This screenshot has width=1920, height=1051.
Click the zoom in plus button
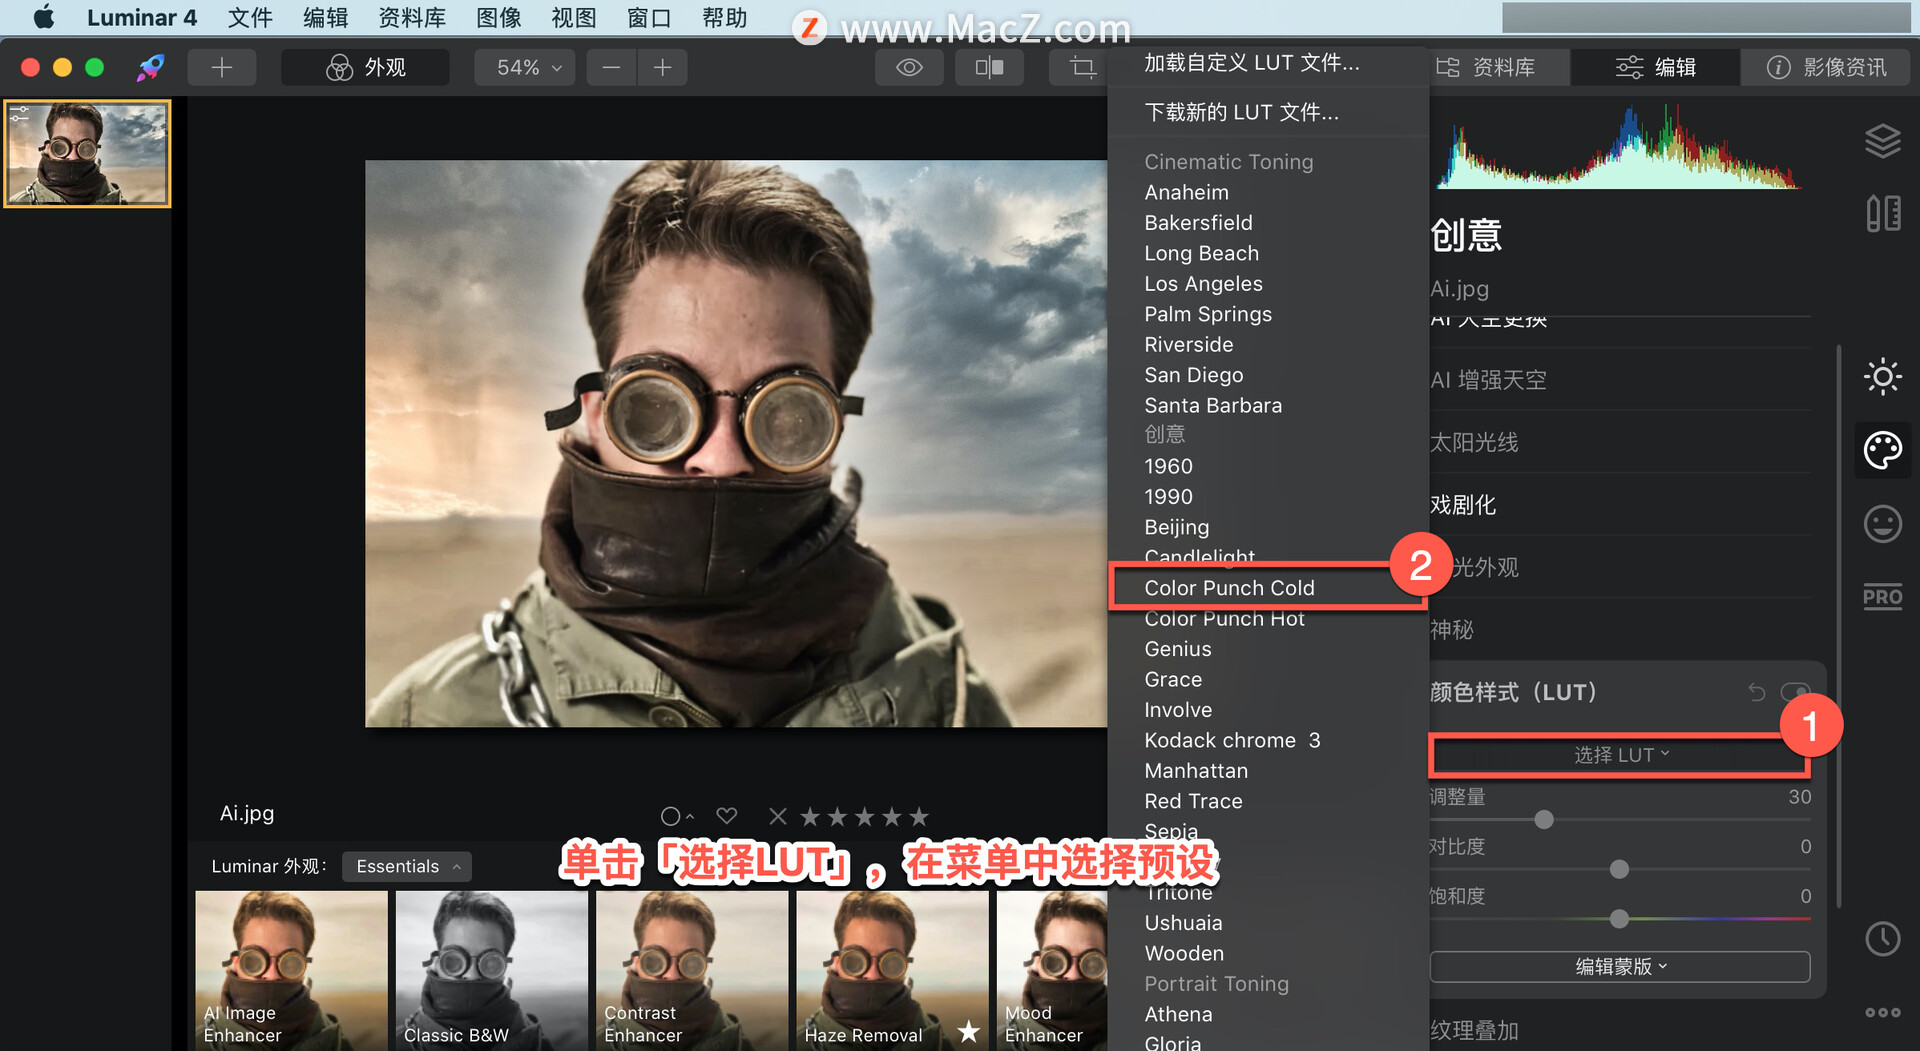tap(662, 67)
